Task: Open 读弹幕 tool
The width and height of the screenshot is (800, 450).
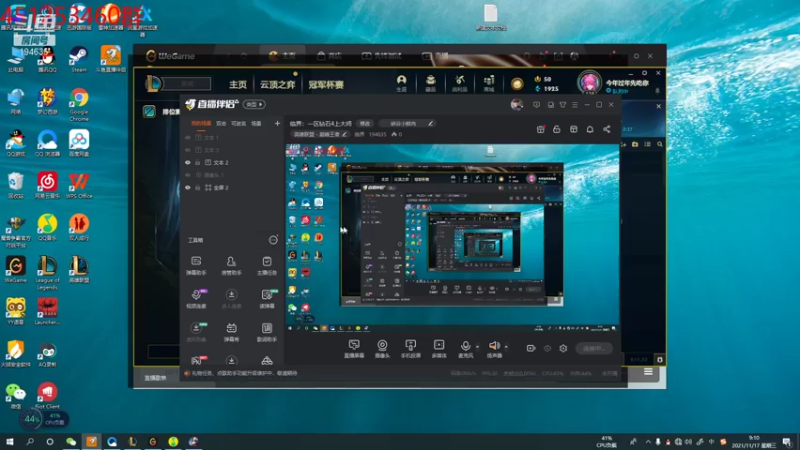Action: coord(266,299)
